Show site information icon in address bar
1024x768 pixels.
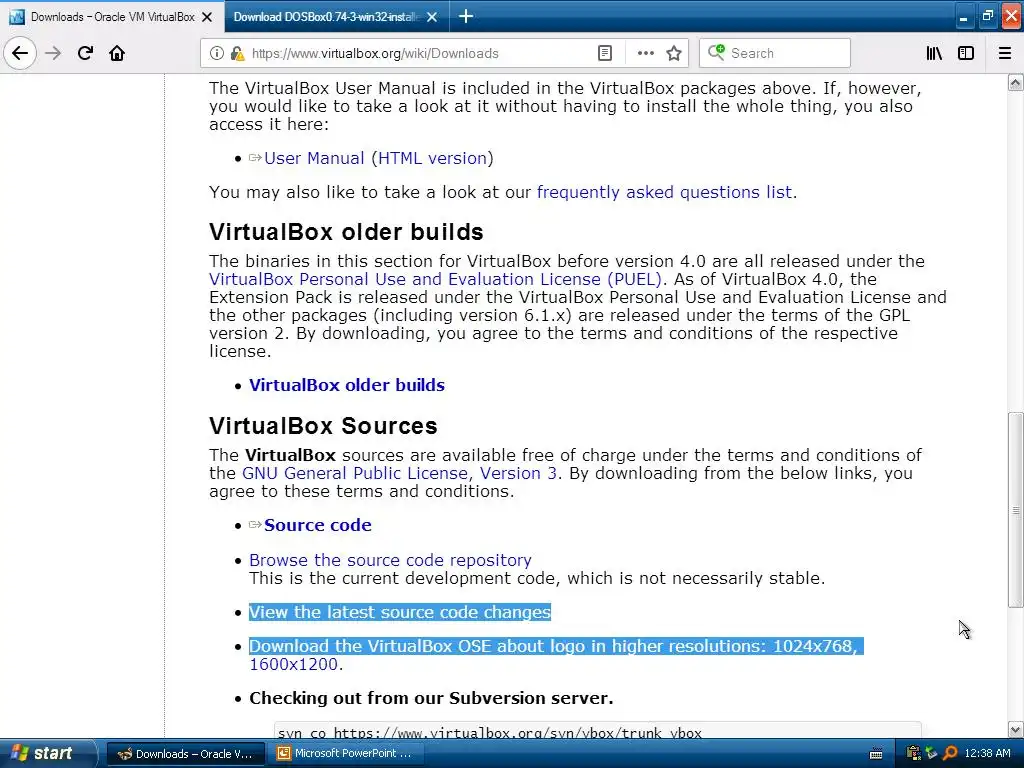[x=217, y=53]
